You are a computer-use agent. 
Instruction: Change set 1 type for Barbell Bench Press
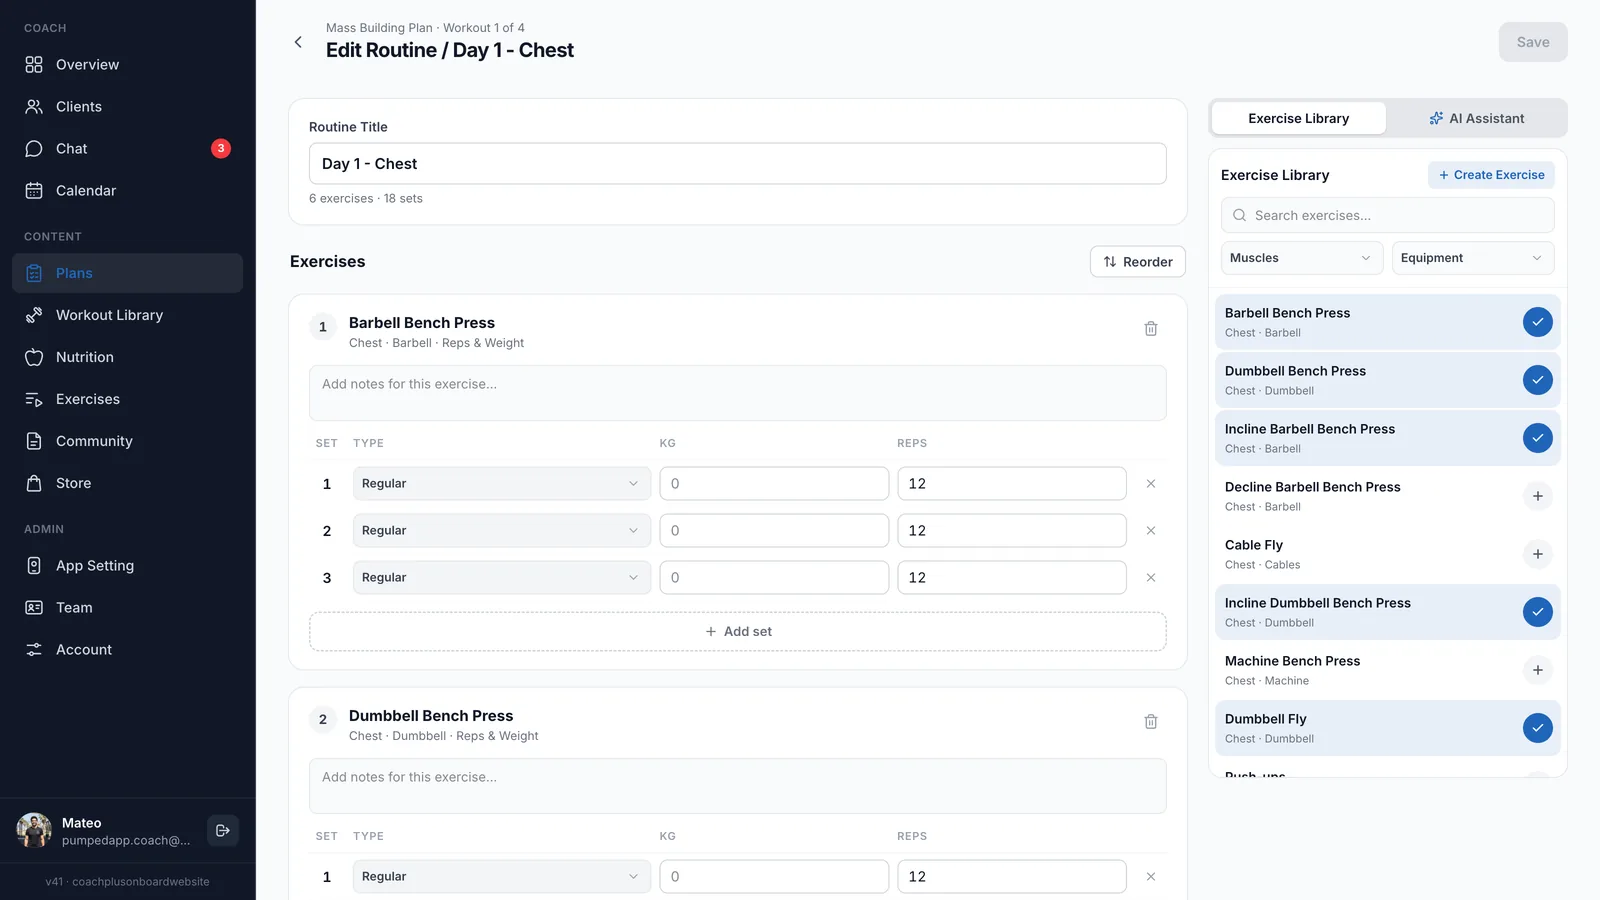pyautogui.click(x=502, y=484)
